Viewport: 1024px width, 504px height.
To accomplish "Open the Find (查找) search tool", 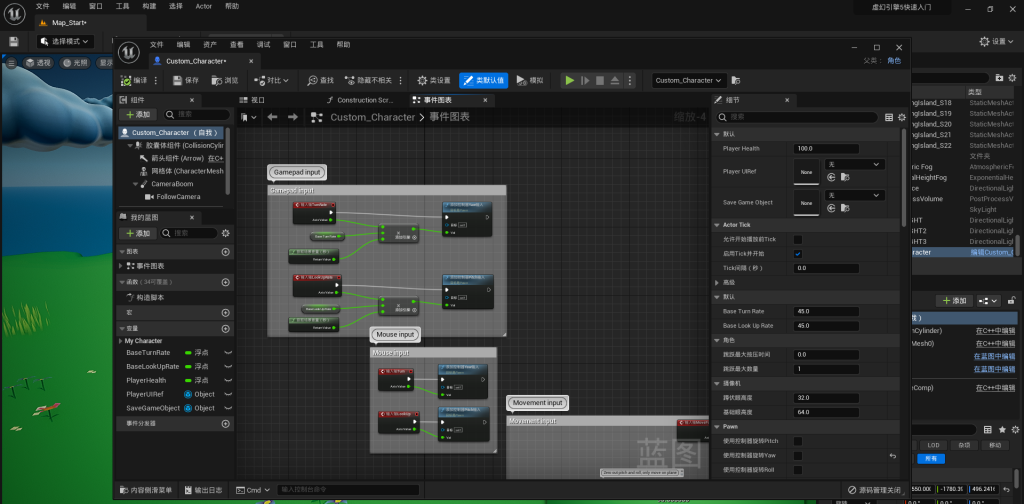I will pyautogui.click(x=320, y=80).
